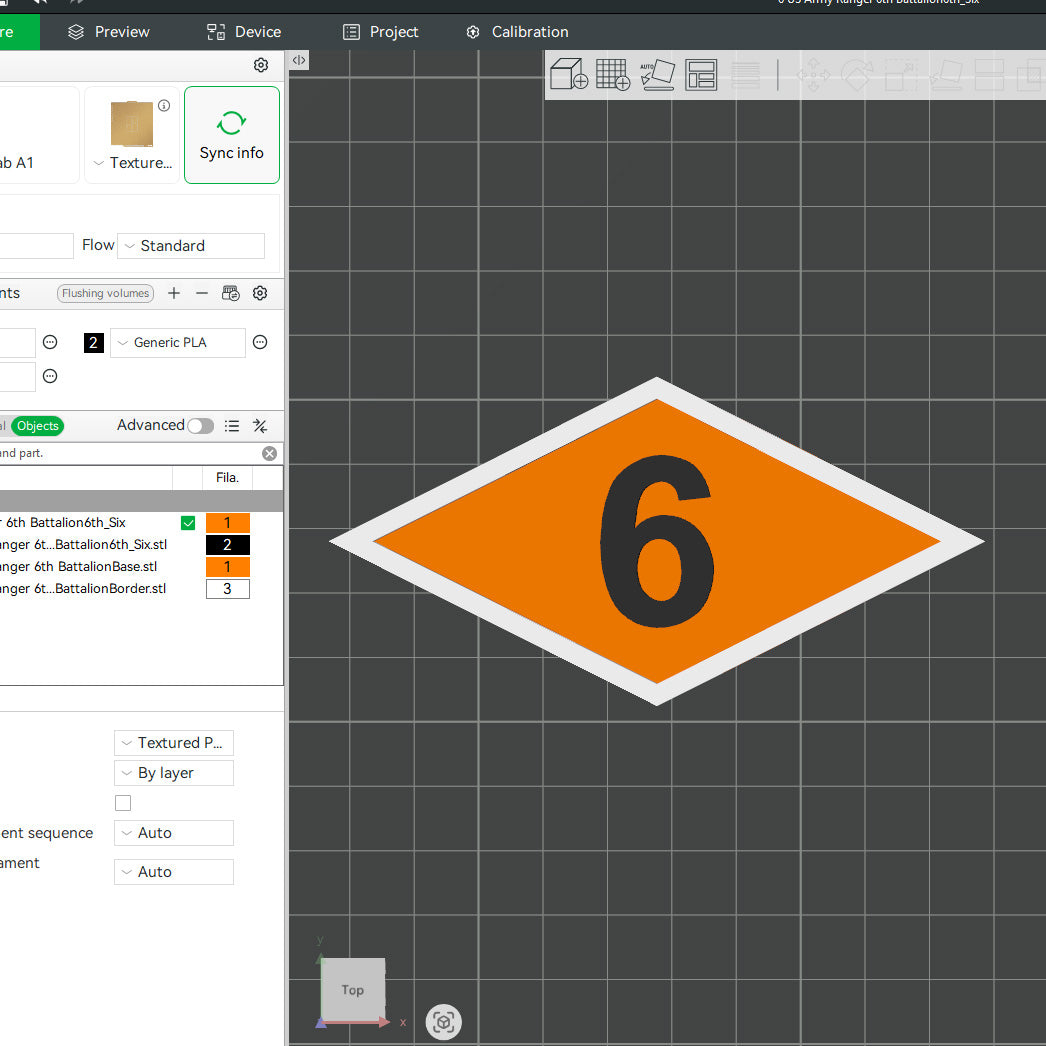
Task: Click the compare presets icon beside Advanced
Action: tap(260, 426)
